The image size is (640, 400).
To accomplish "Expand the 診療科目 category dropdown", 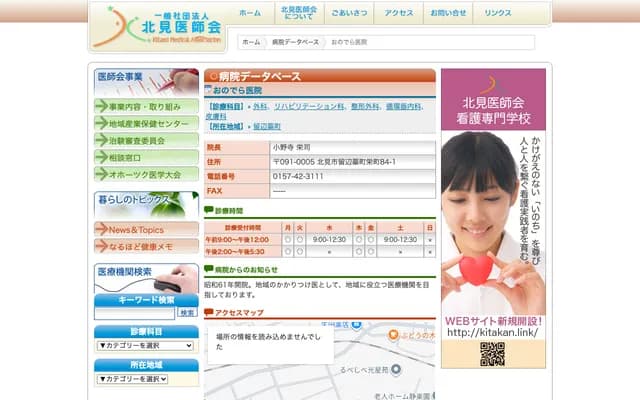I will 146,345.
